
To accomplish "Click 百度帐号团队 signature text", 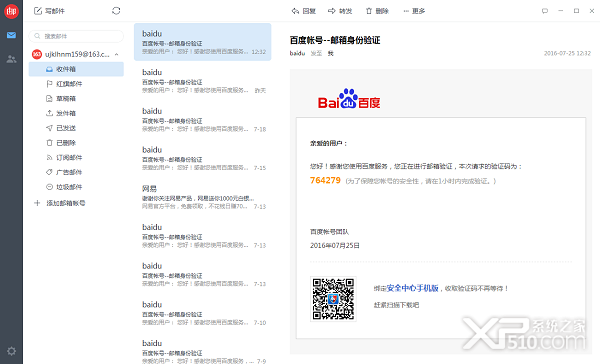I will pos(329,232).
